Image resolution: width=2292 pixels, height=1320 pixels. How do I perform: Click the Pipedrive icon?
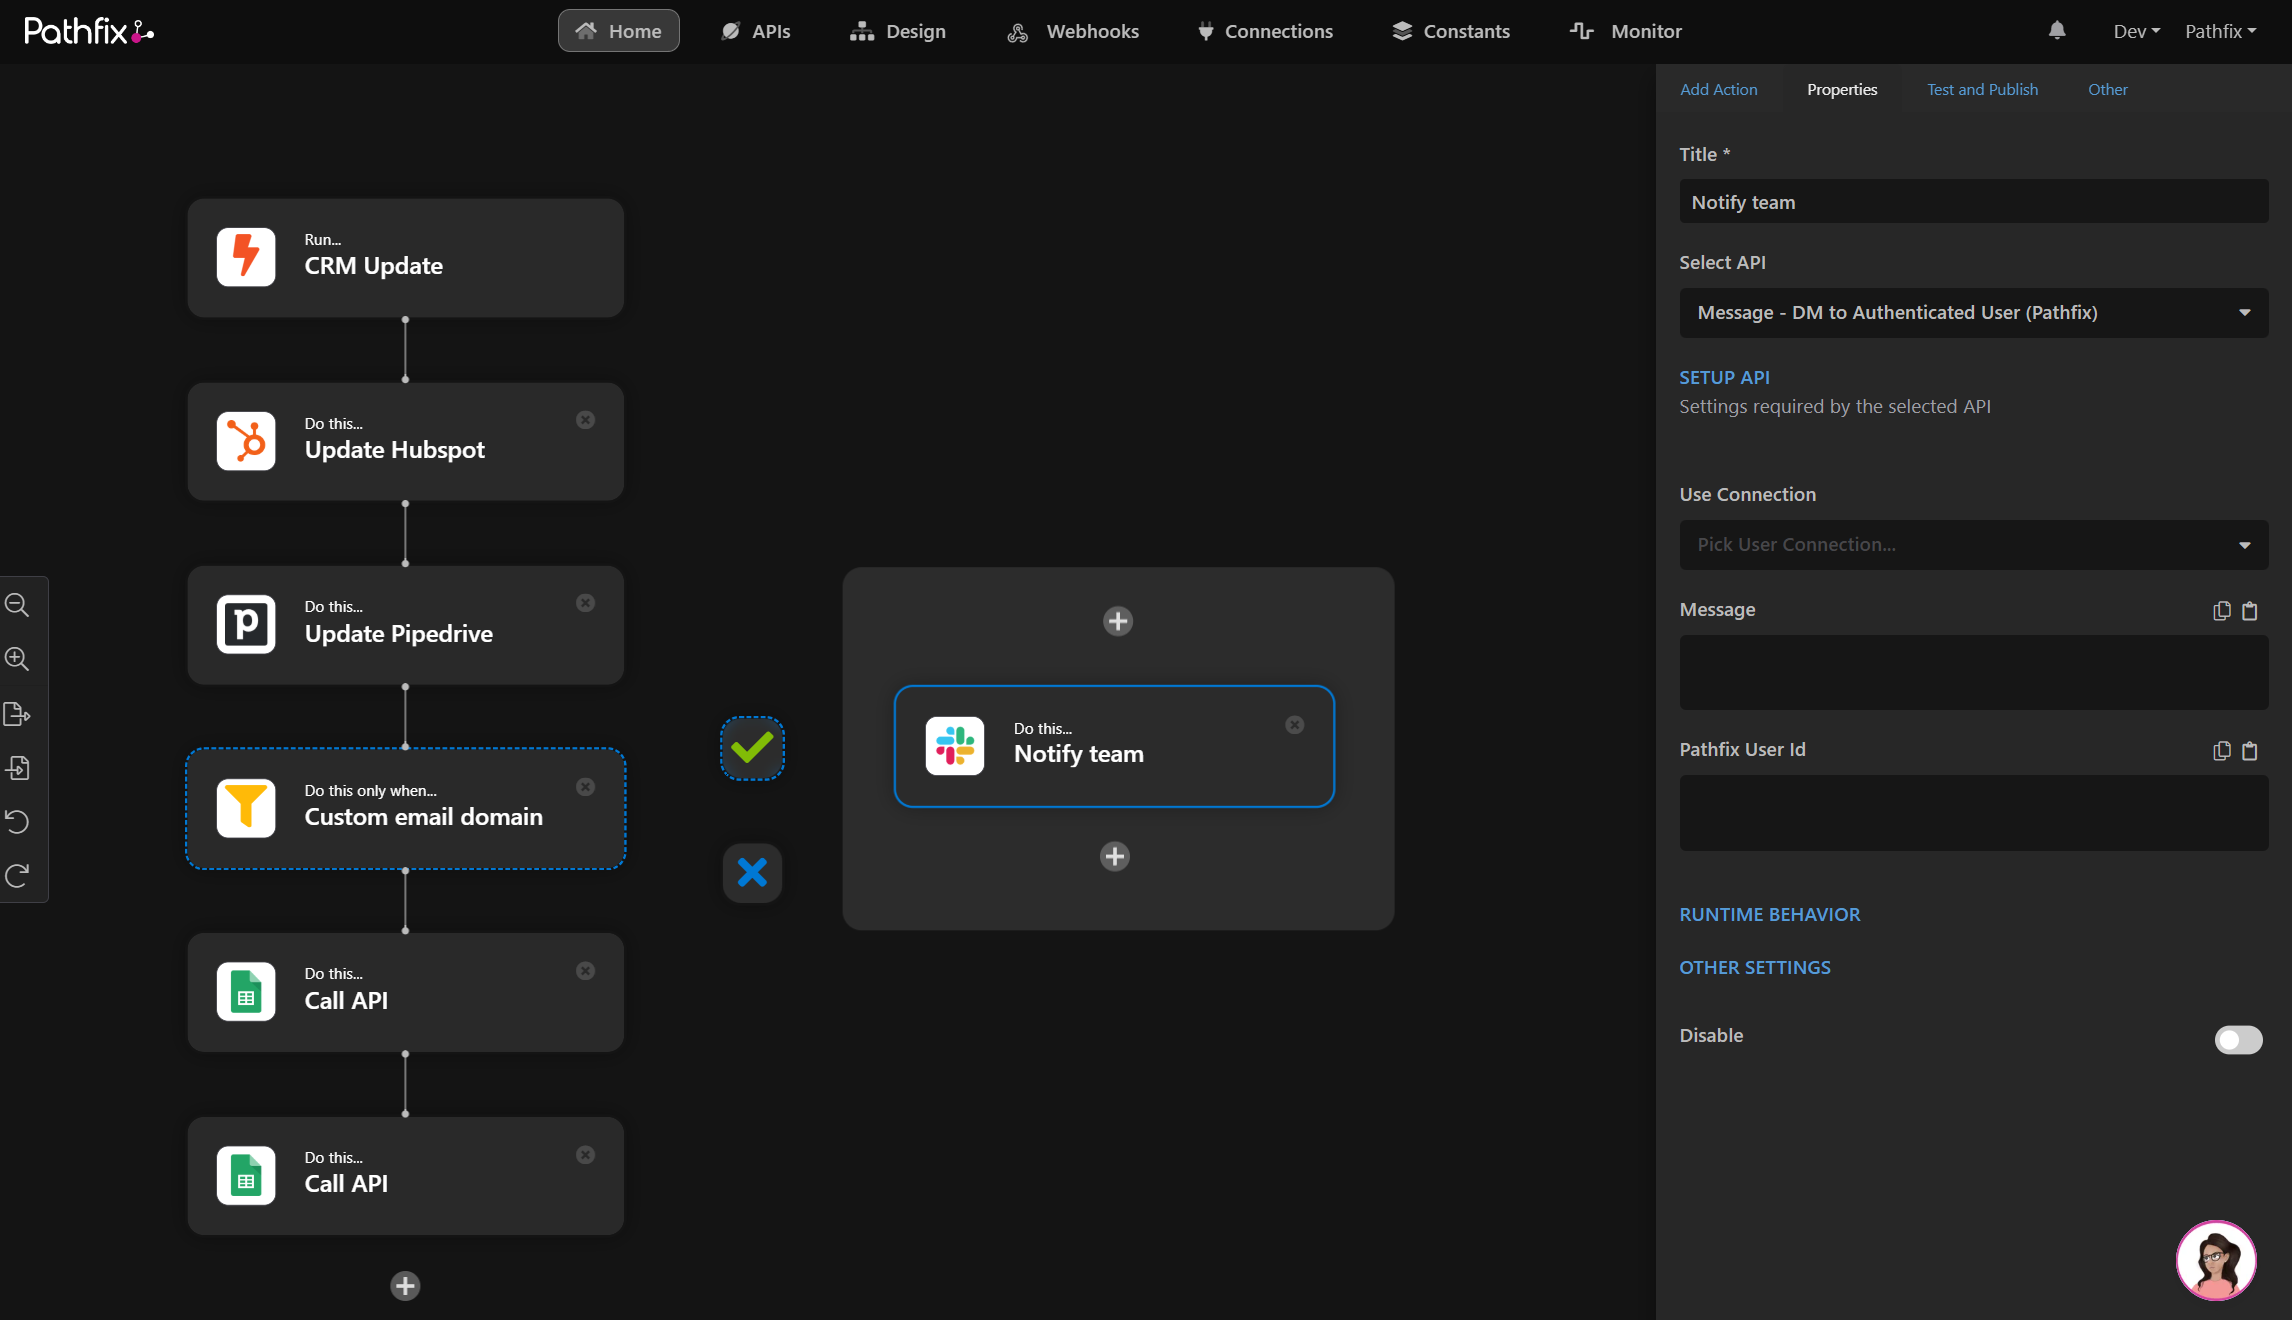click(x=246, y=625)
